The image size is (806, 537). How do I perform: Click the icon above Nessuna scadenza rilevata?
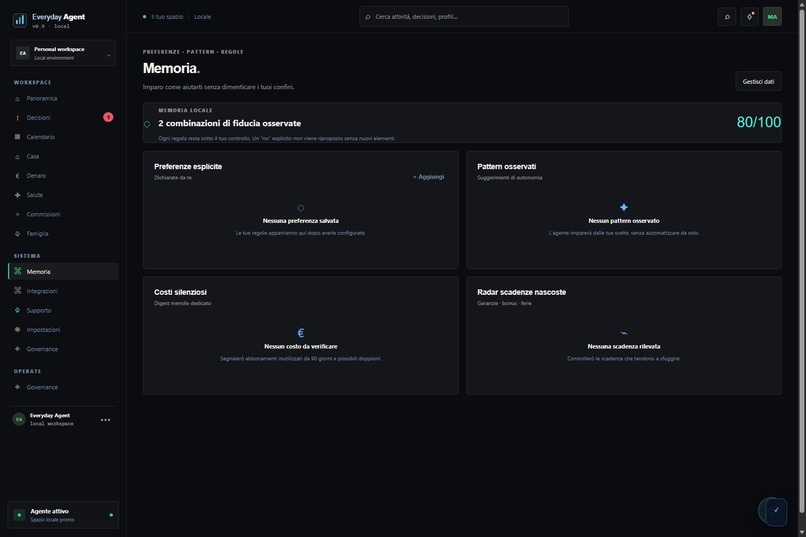click(x=624, y=333)
